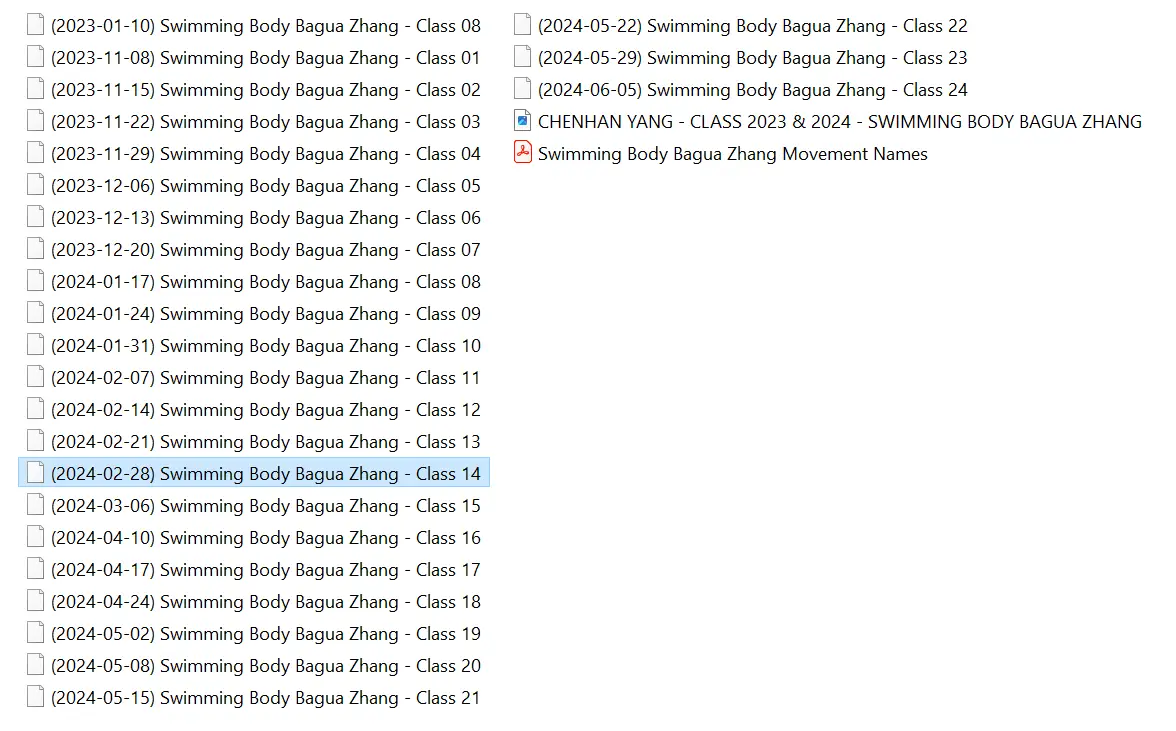Screen dimensions: 1176x731
Task: Select the file named 2023-11-15 Class 02
Action: [x=265, y=90]
